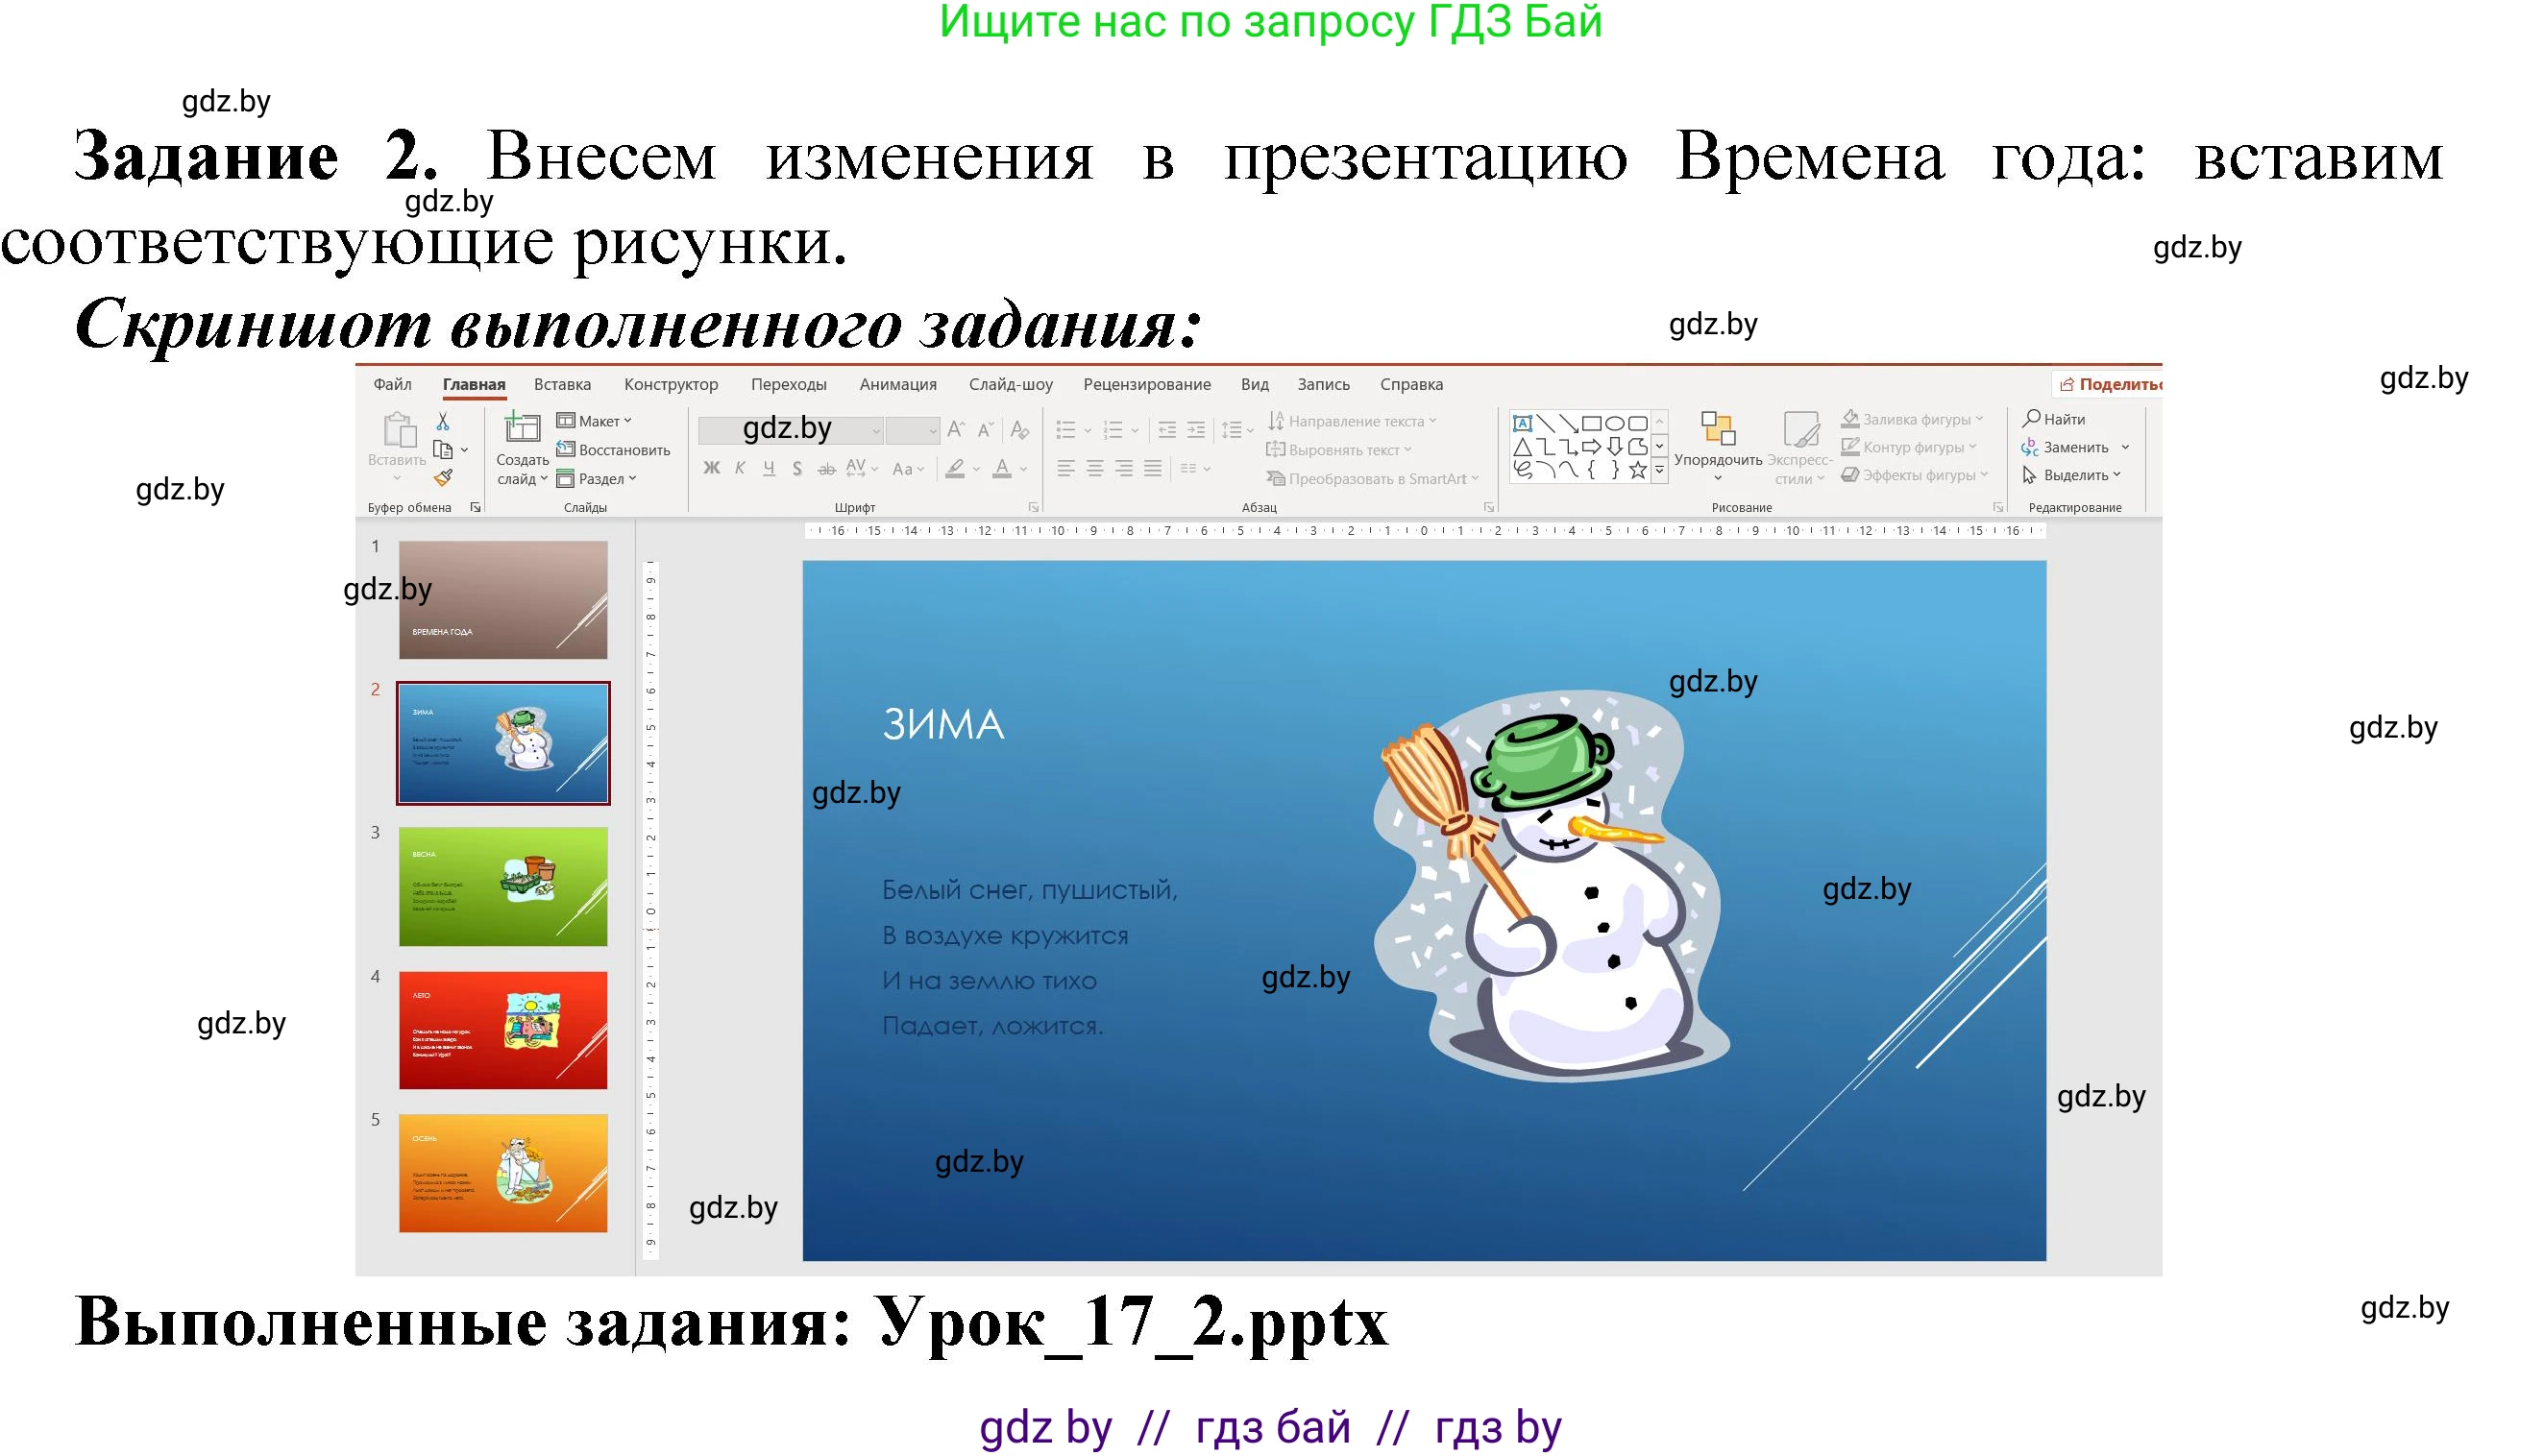Justify text alignment icon
The image size is (2544, 1456).
tap(1153, 468)
